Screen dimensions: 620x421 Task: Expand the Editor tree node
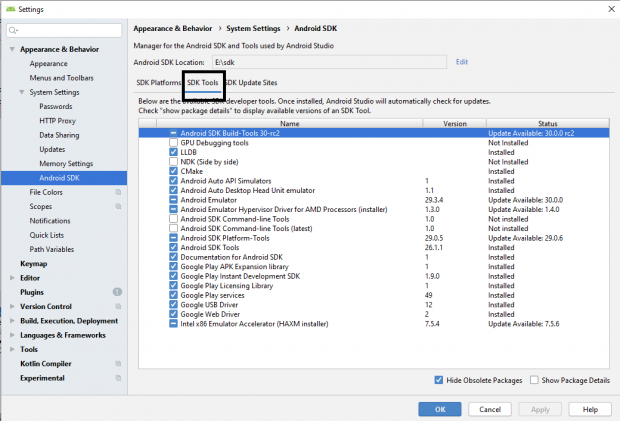12,278
